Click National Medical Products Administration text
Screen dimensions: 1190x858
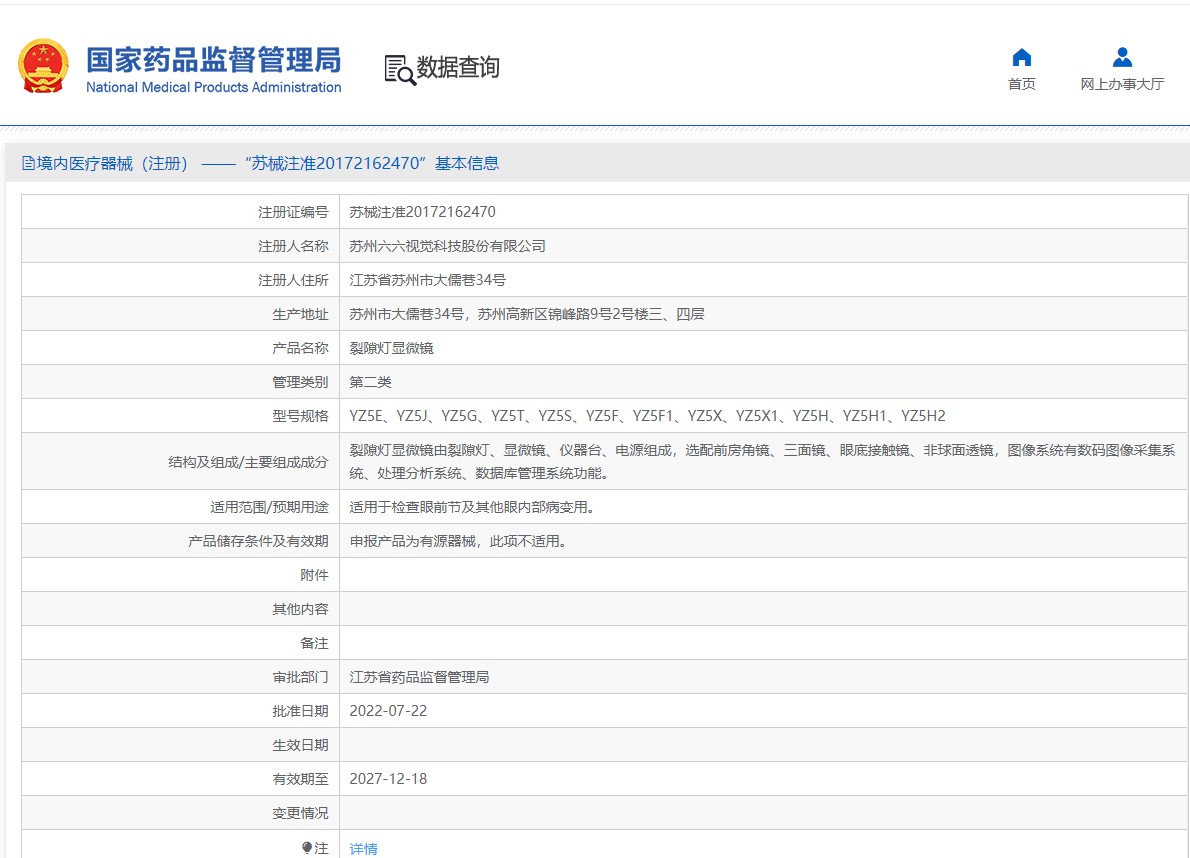click(x=213, y=87)
